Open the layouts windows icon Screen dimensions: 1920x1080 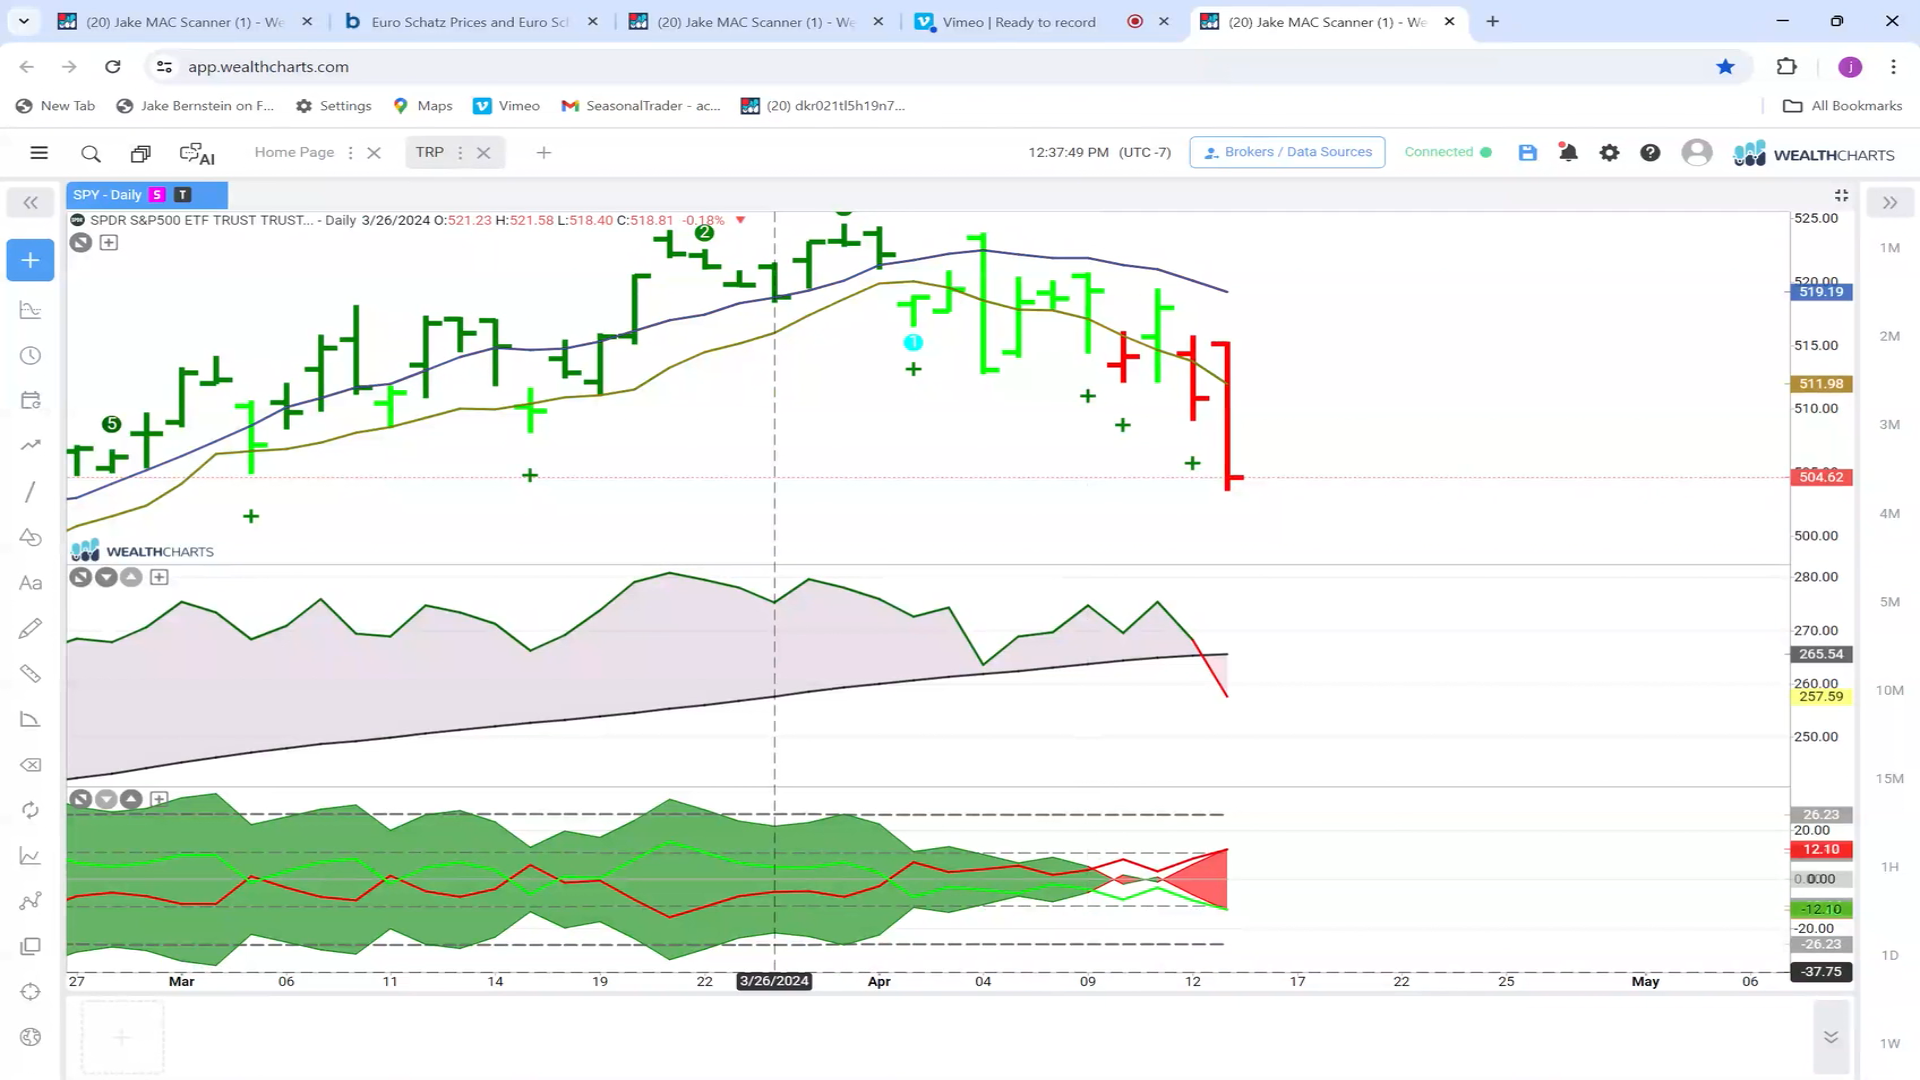coord(141,153)
